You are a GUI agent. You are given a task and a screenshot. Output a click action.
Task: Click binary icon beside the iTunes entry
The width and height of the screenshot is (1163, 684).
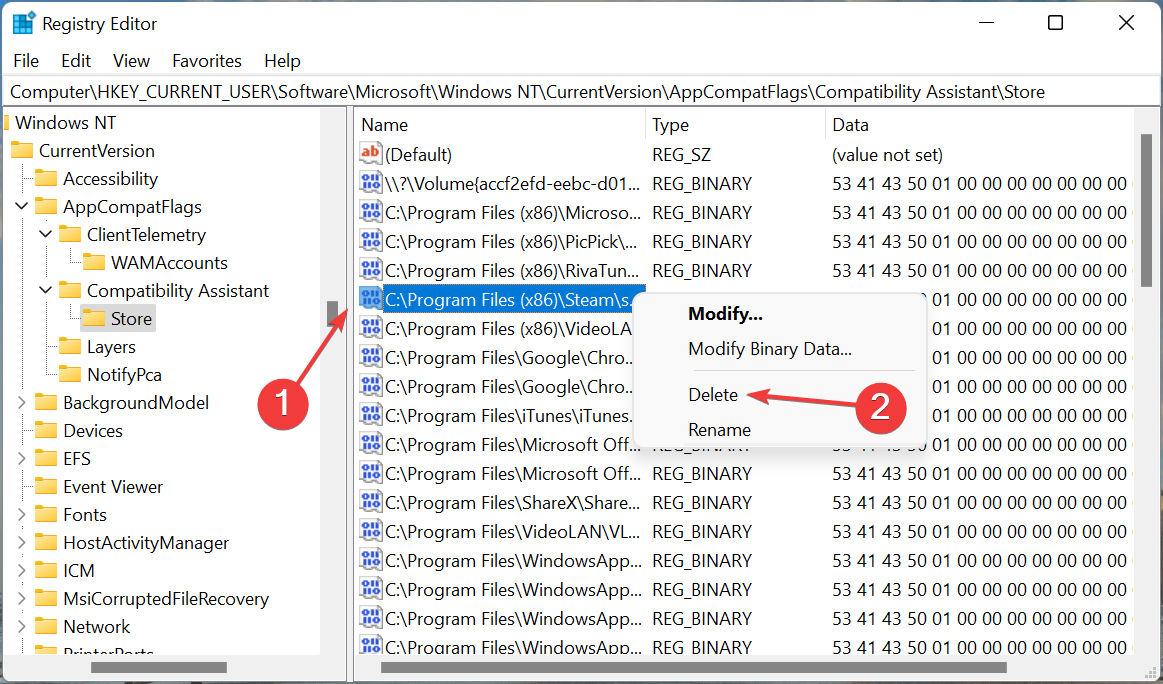click(370, 415)
